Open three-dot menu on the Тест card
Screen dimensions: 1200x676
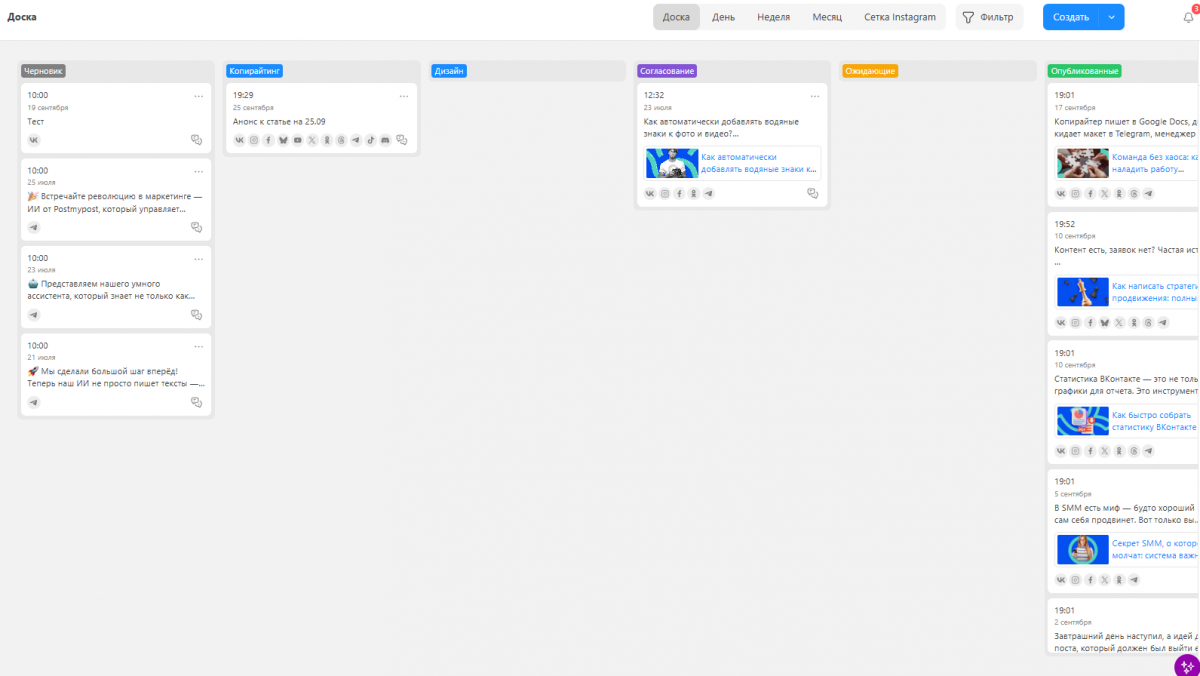(x=198, y=96)
